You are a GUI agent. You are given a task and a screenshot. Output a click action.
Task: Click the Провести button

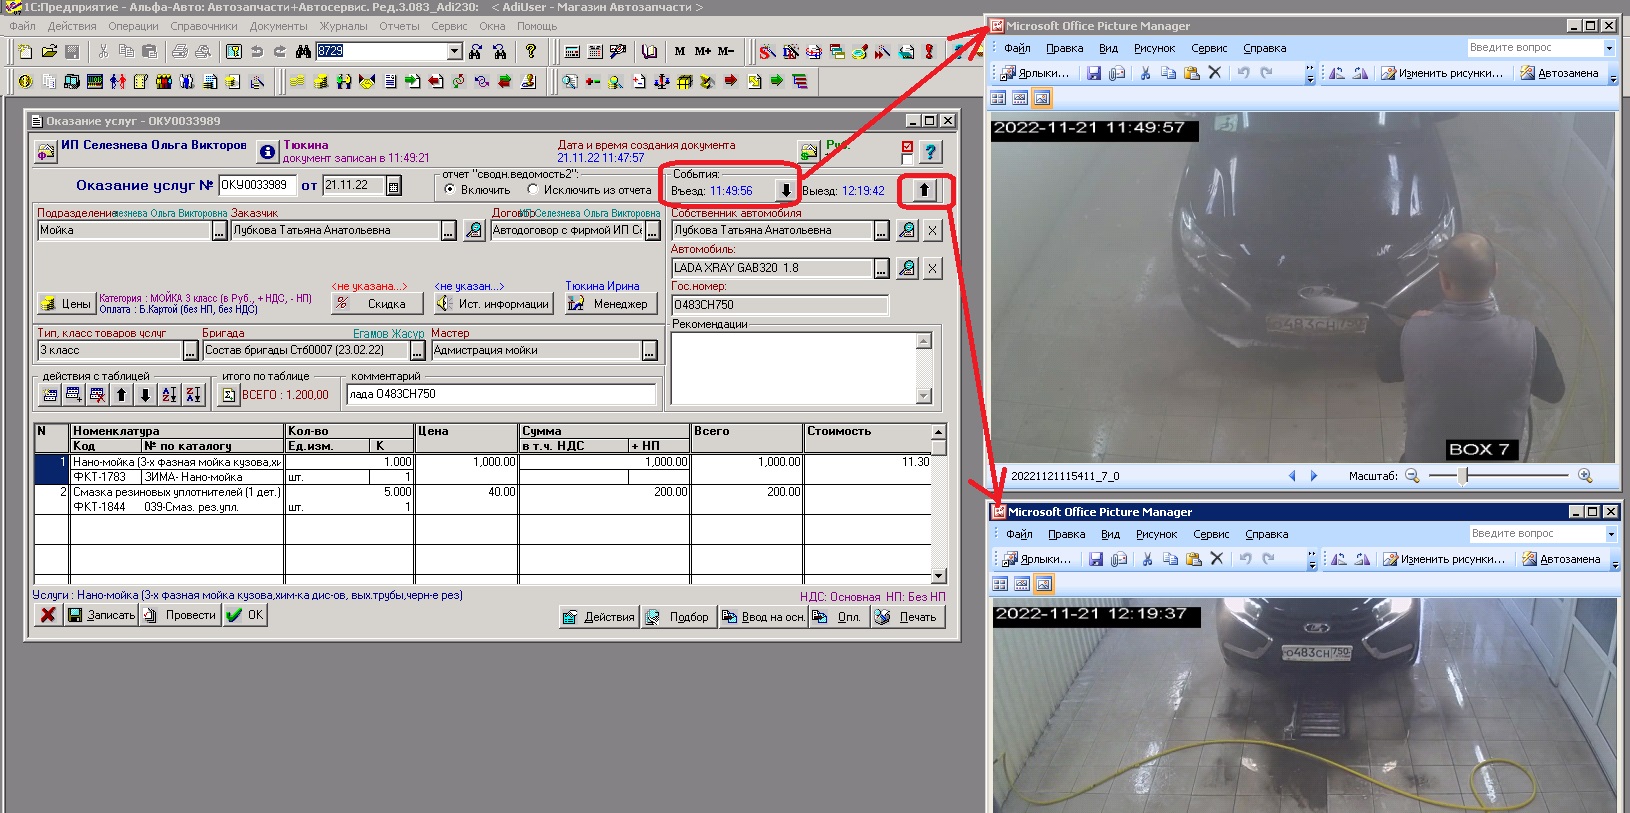[179, 615]
